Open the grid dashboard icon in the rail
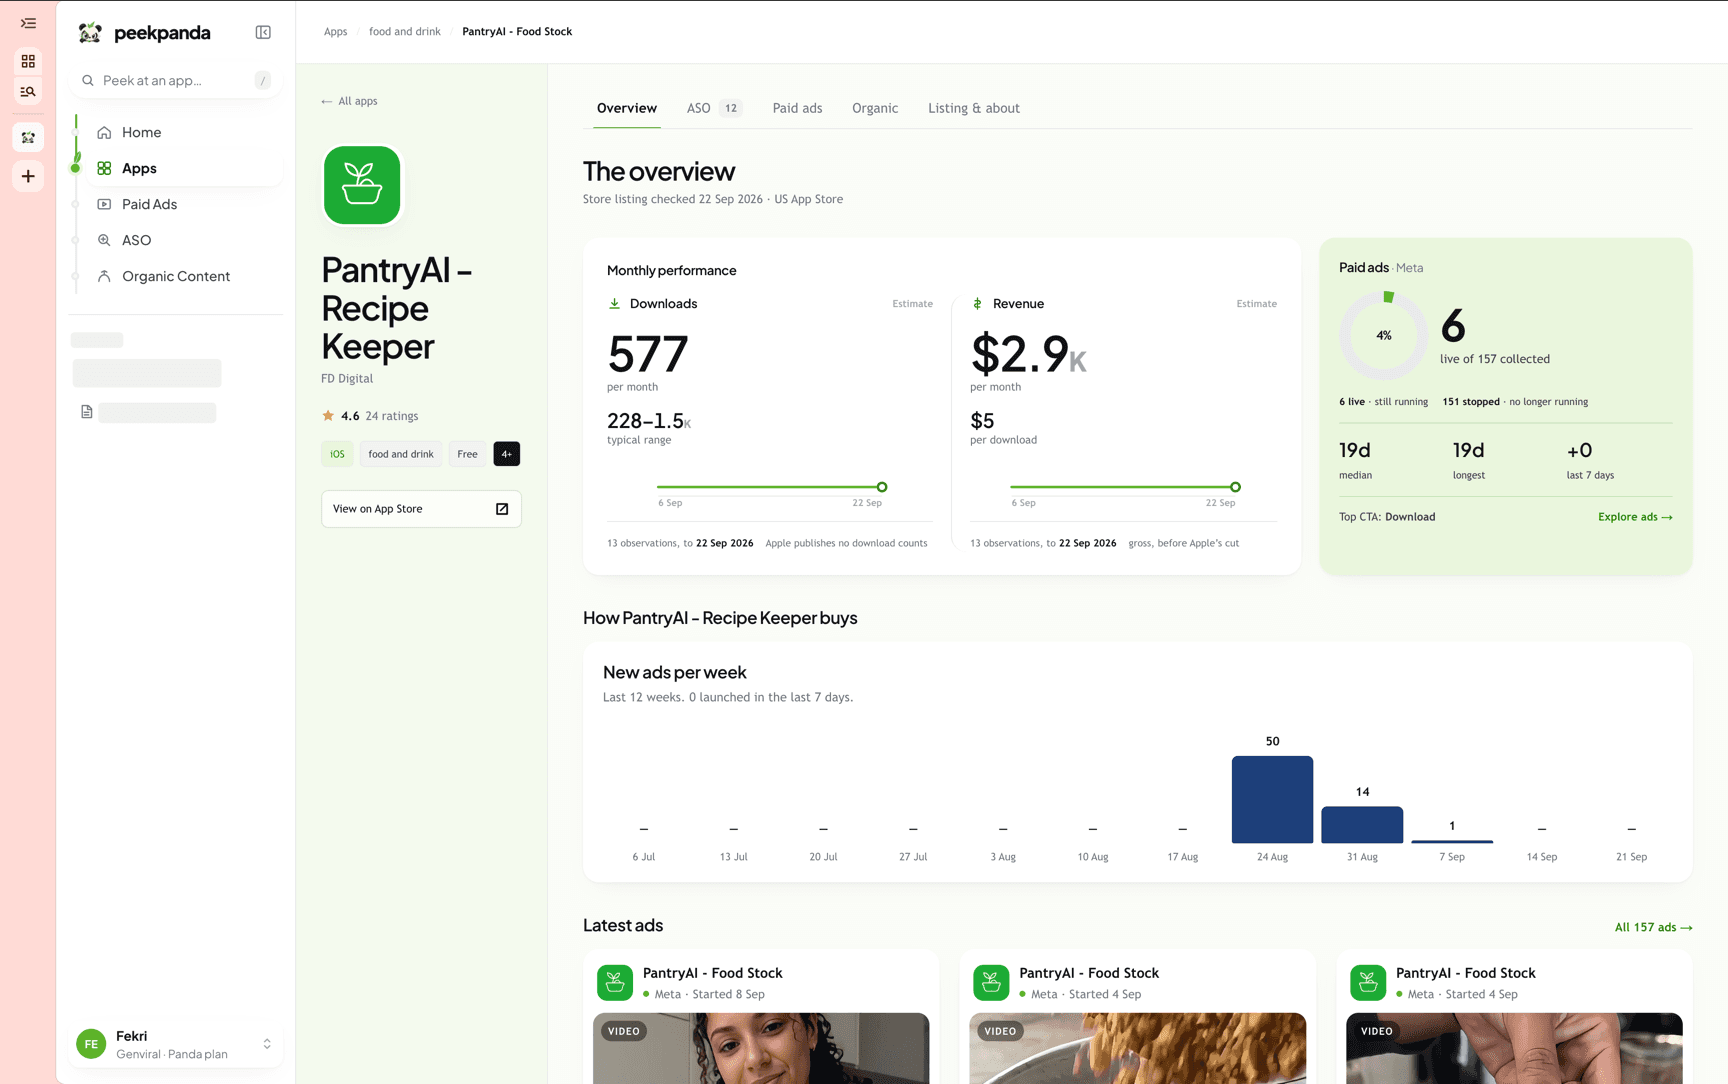This screenshot has width=1728, height=1084. 28,61
